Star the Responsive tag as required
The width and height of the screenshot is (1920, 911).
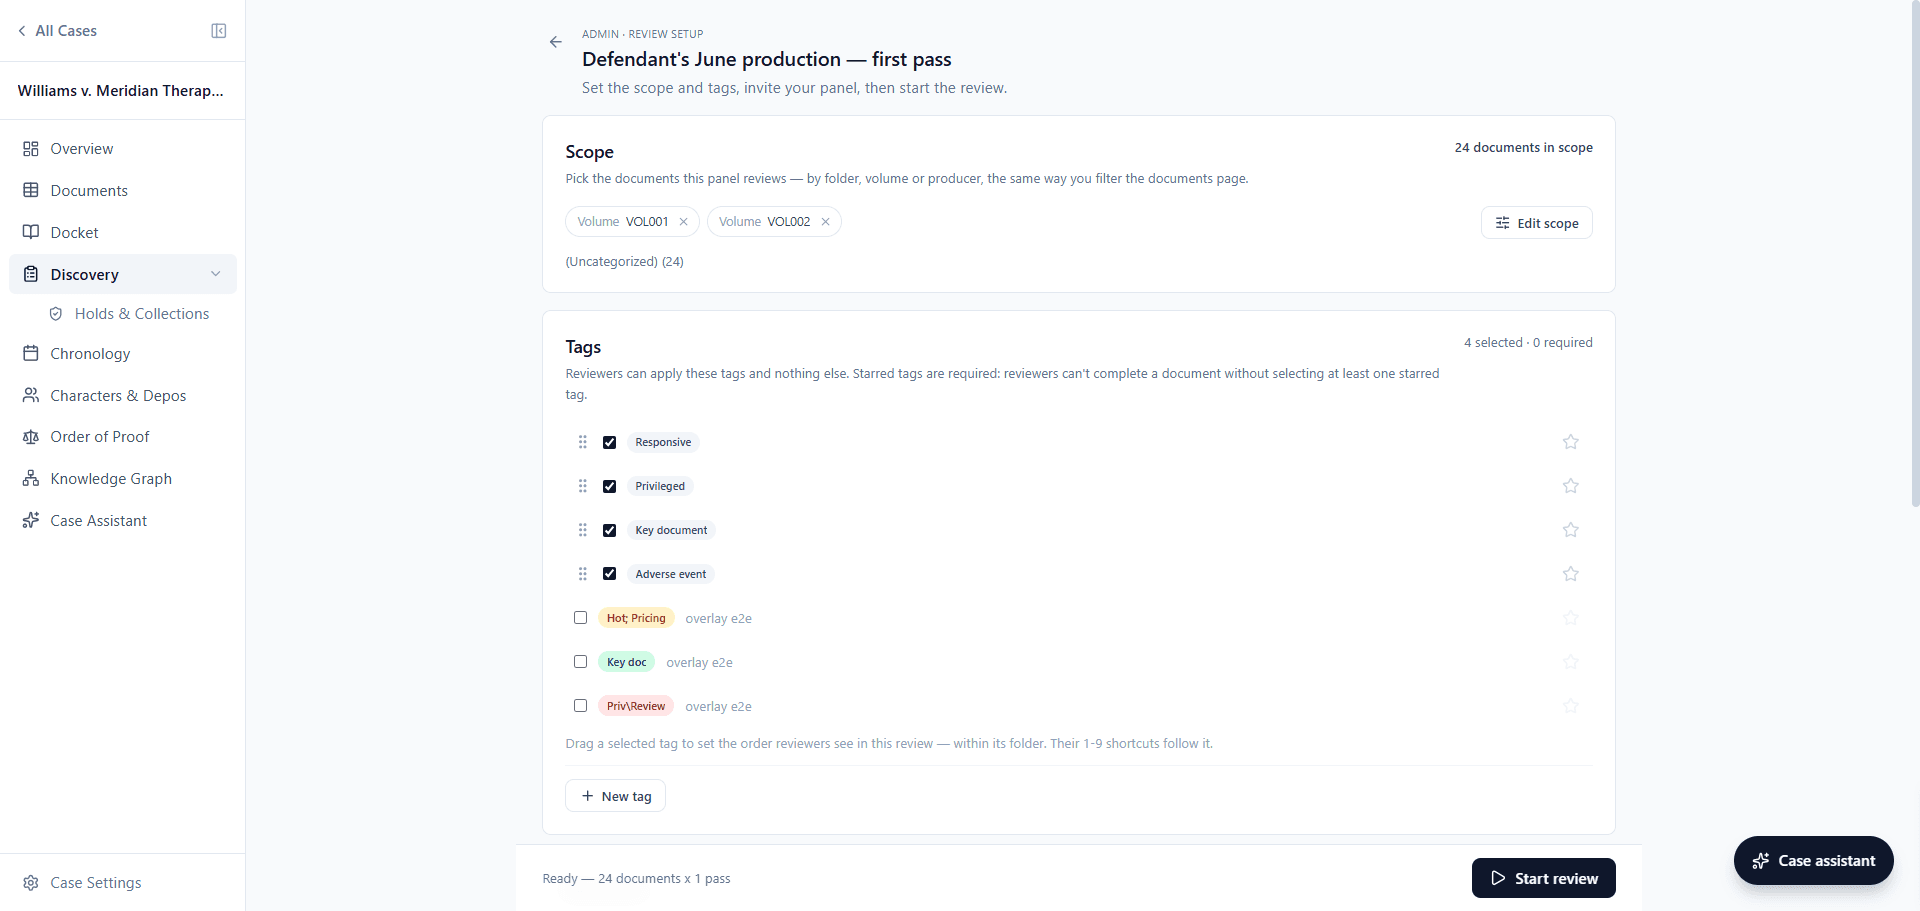pyautogui.click(x=1571, y=442)
